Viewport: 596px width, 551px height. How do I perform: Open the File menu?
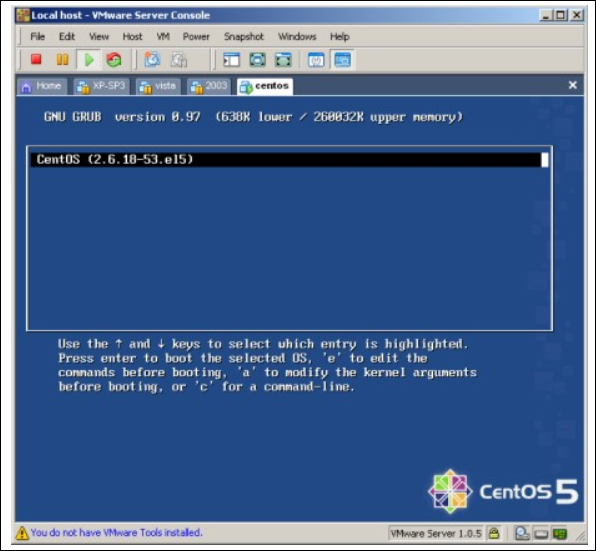38,36
